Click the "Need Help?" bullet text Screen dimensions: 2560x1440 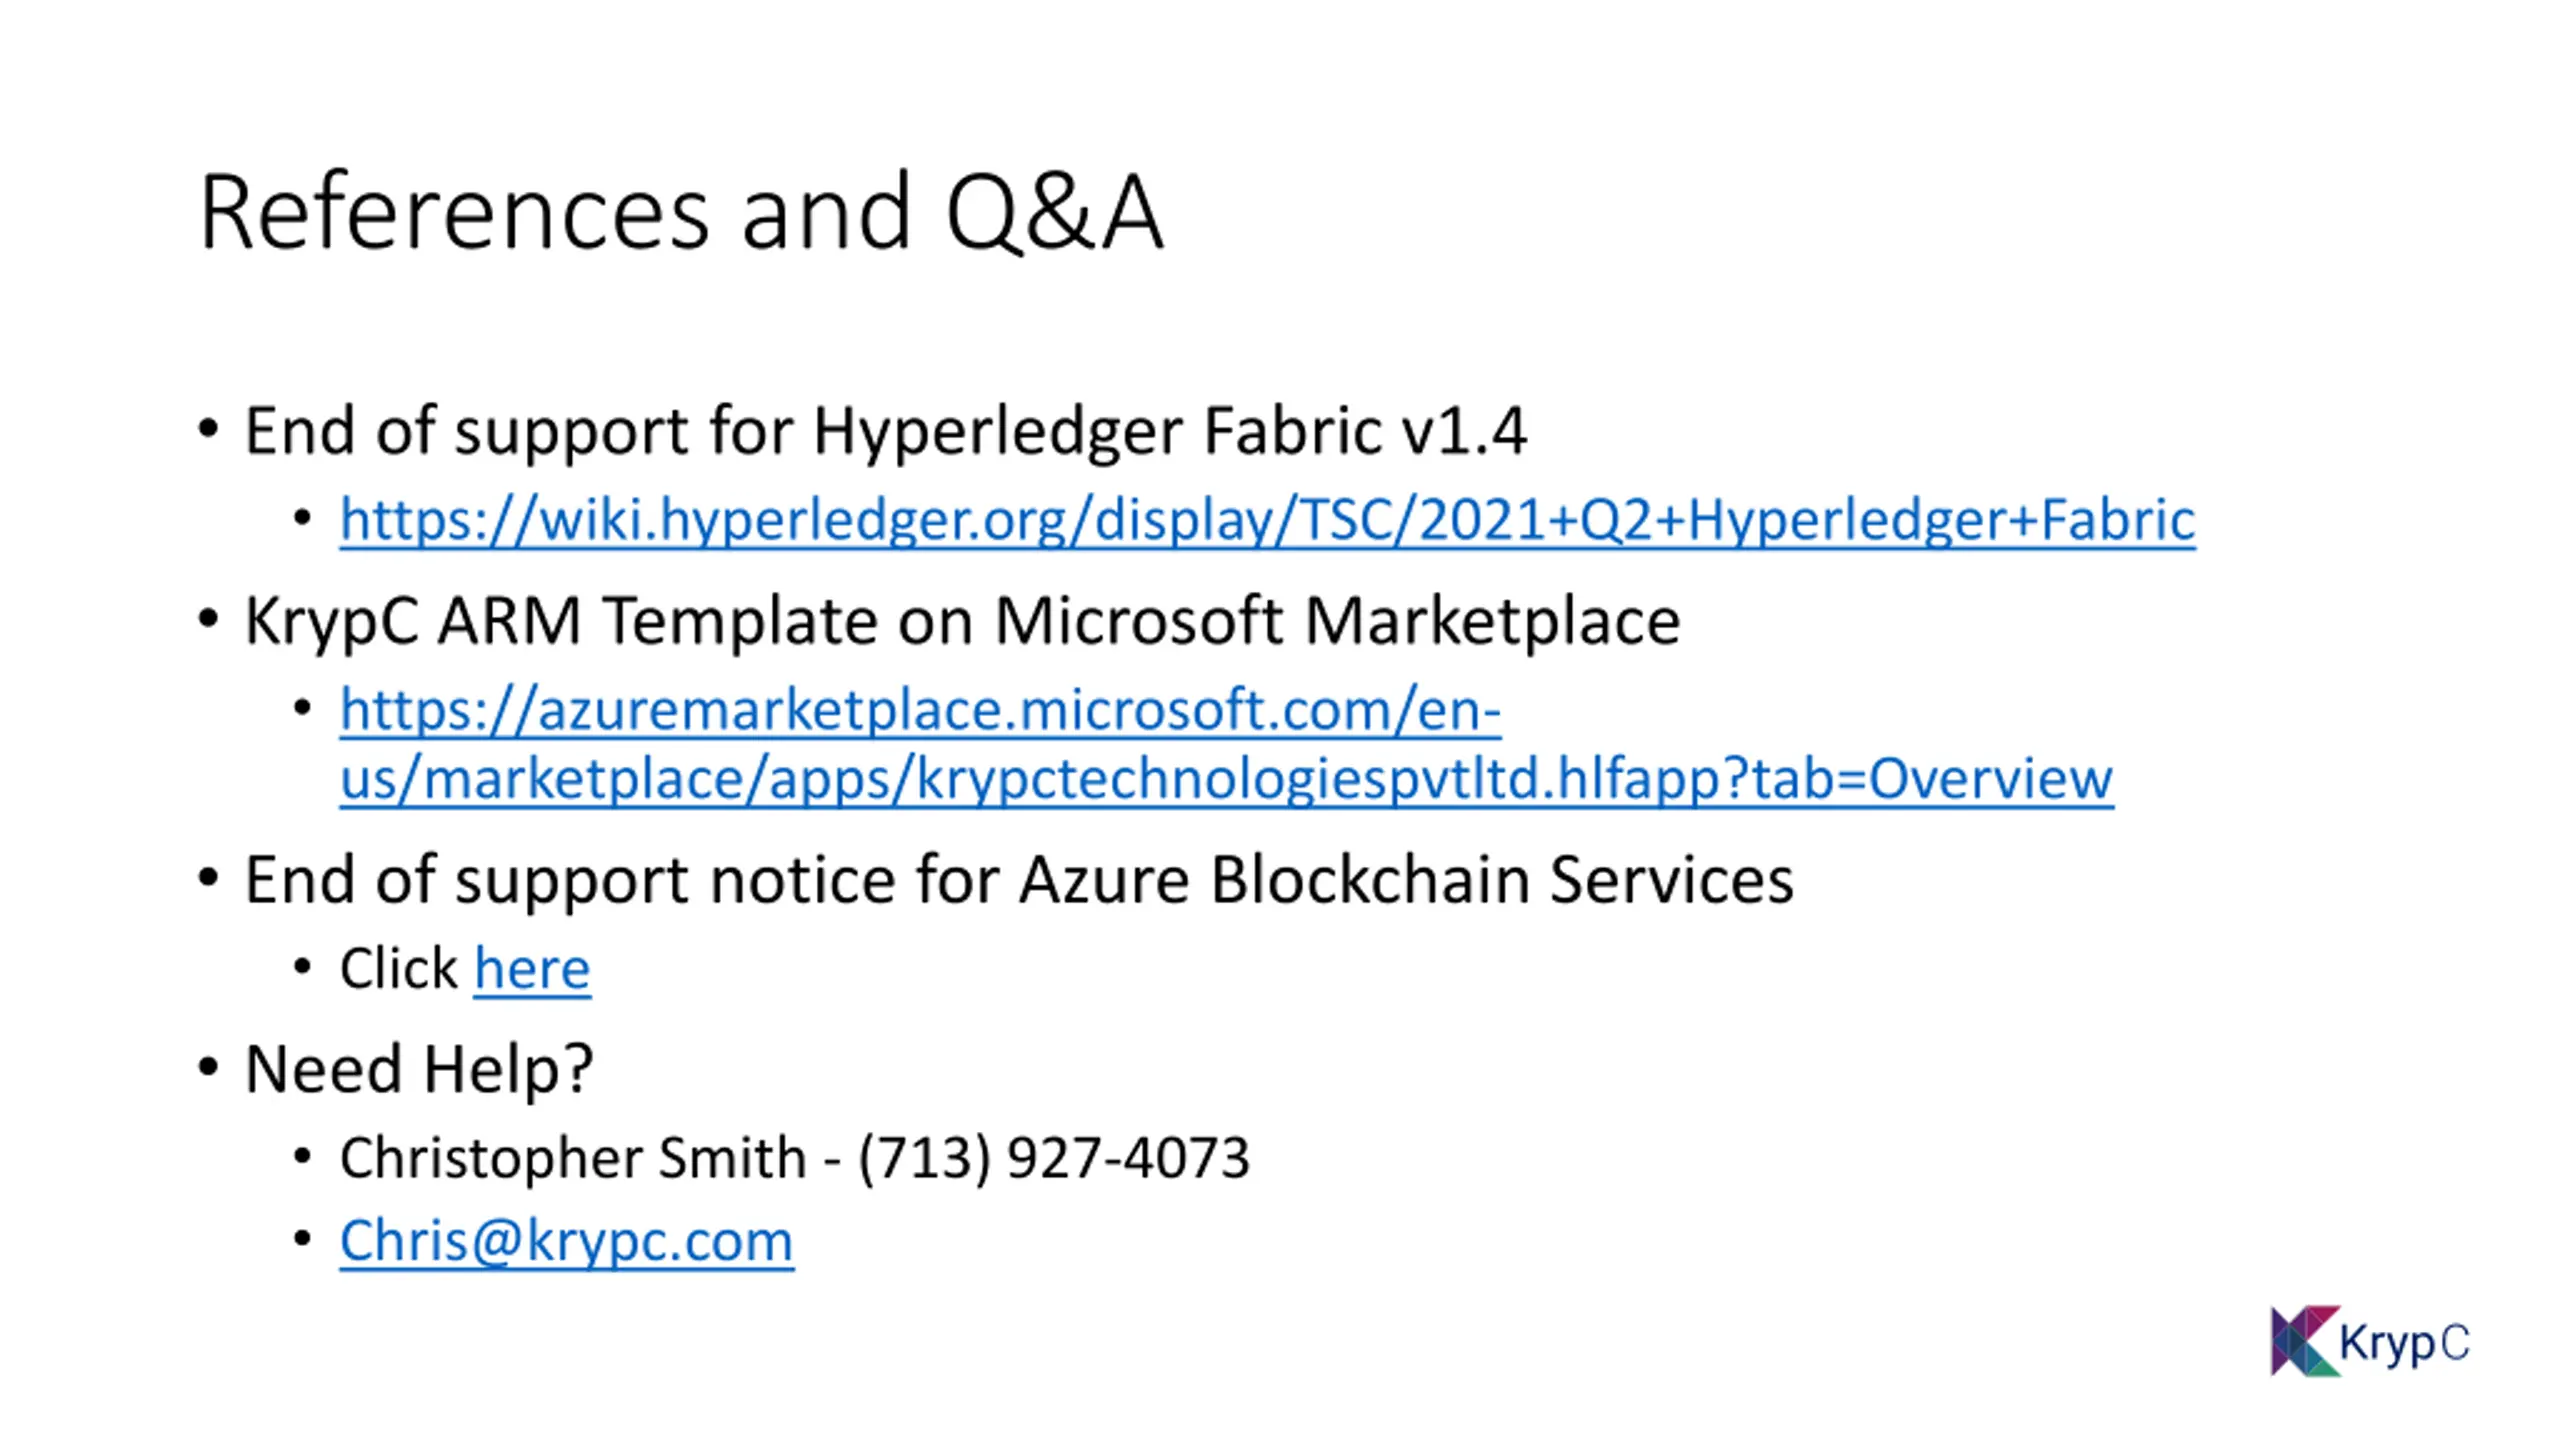click(x=419, y=1069)
